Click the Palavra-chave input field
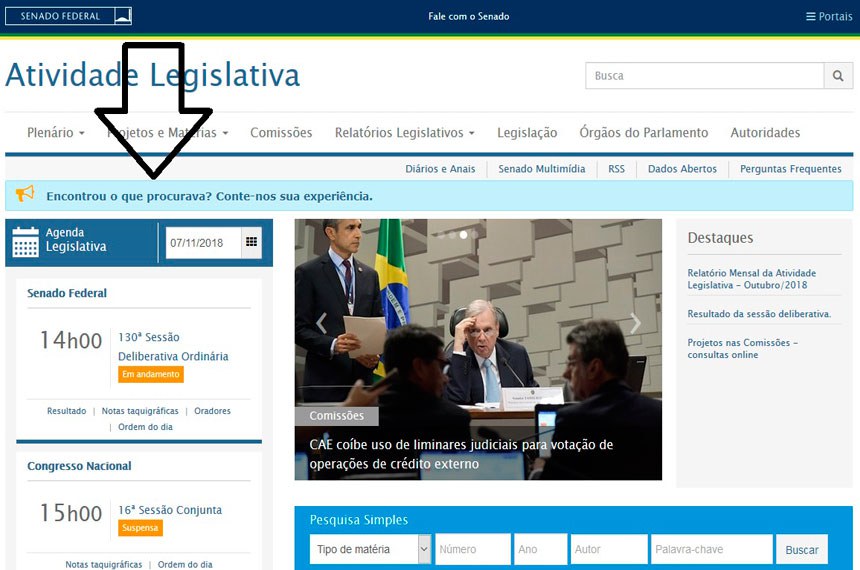 point(711,549)
